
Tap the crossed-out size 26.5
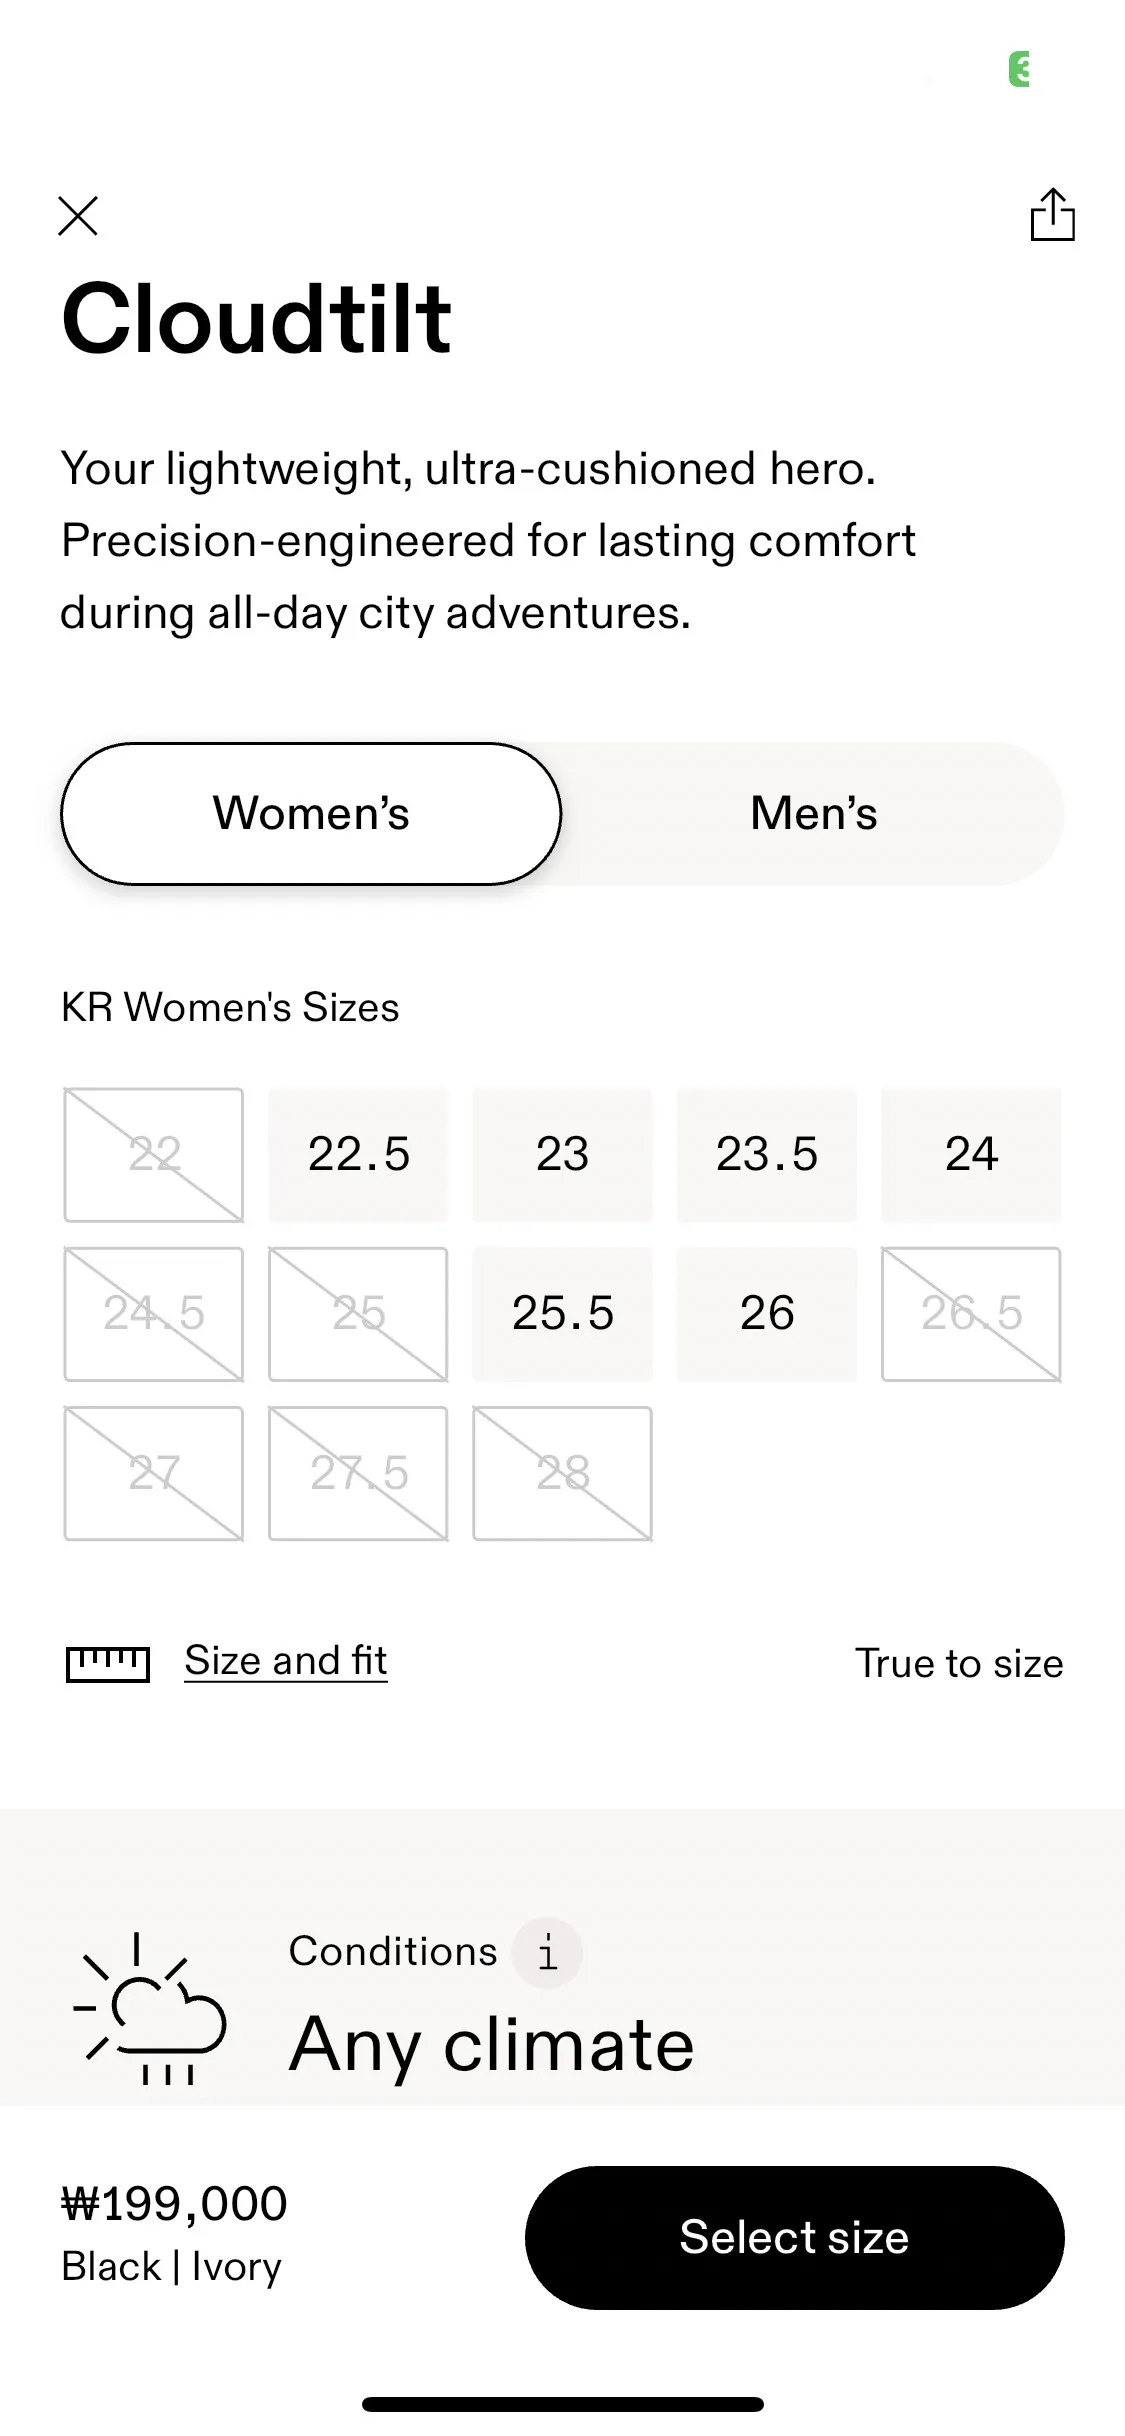pyautogui.click(x=971, y=1314)
